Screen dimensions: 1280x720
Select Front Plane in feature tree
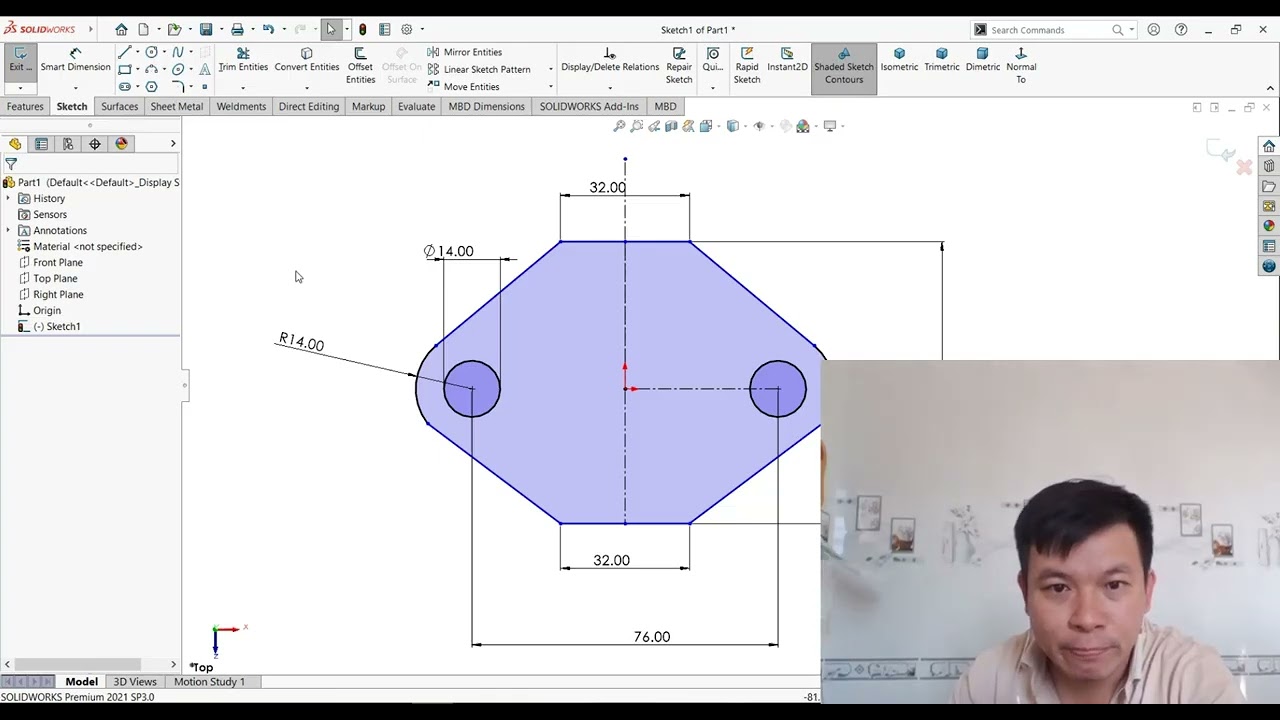pyautogui.click(x=58, y=262)
